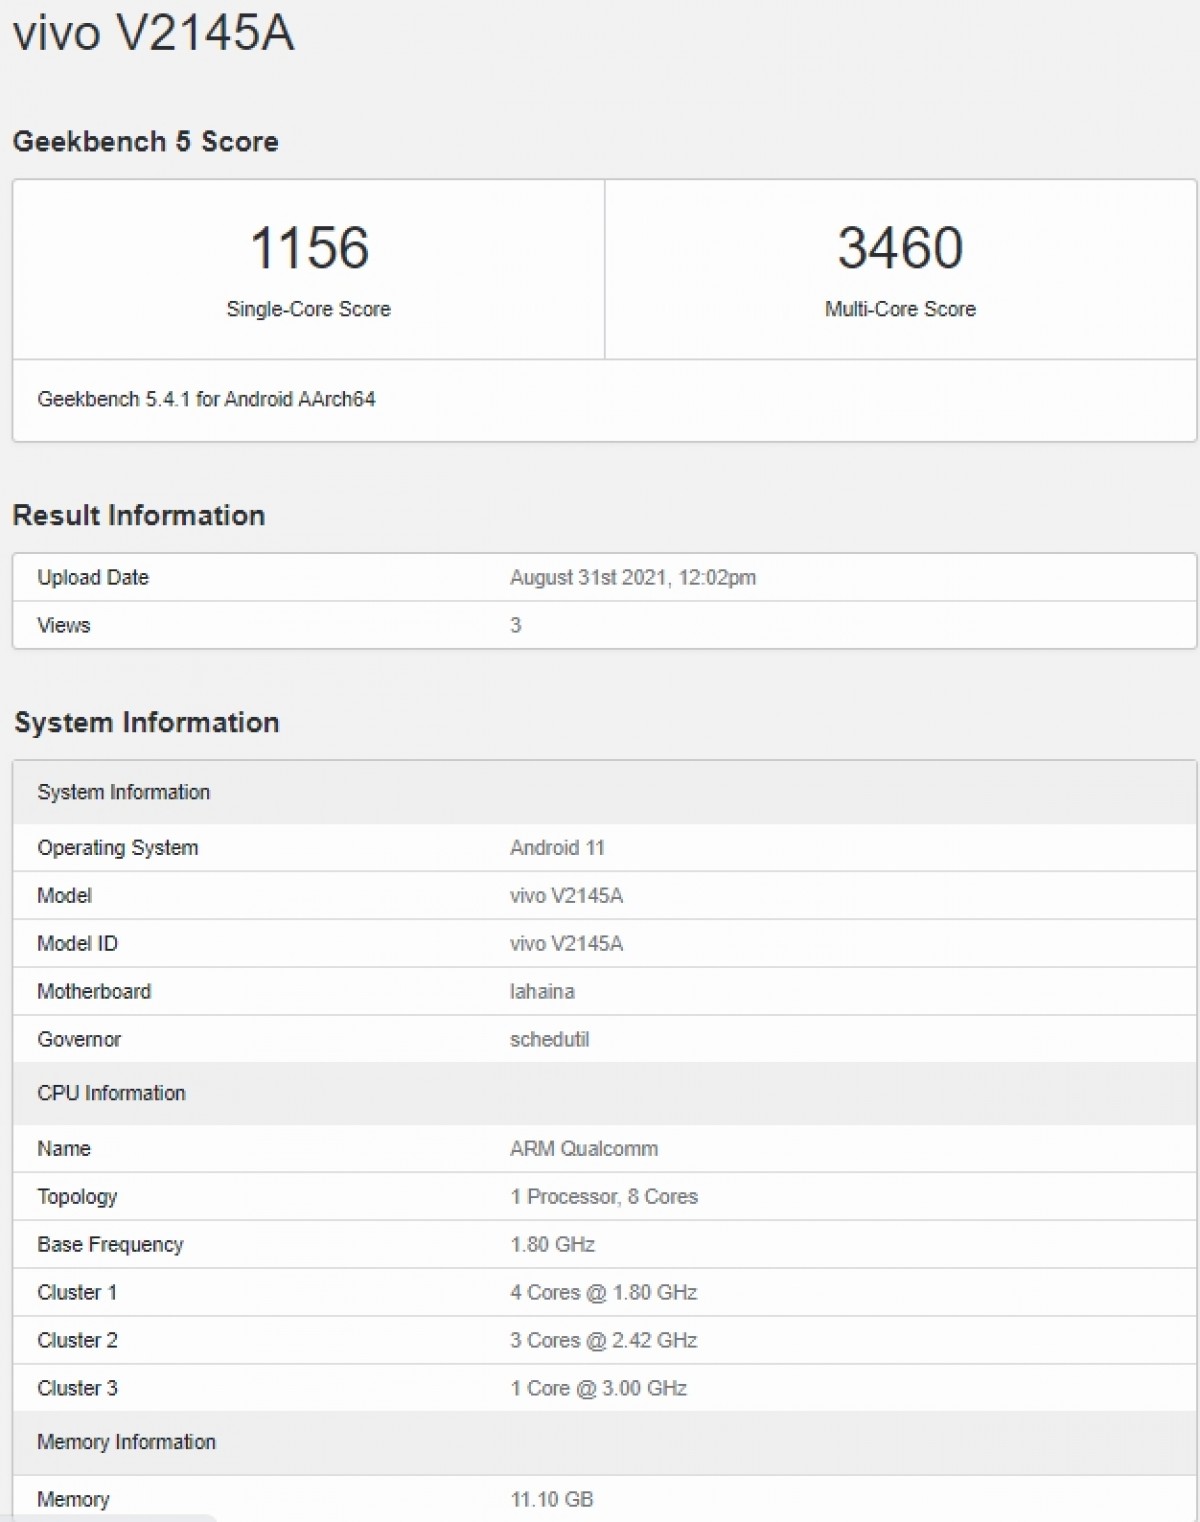
Task: Click the CPU Name ARM Qualcomm
Action: (x=583, y=1148)
